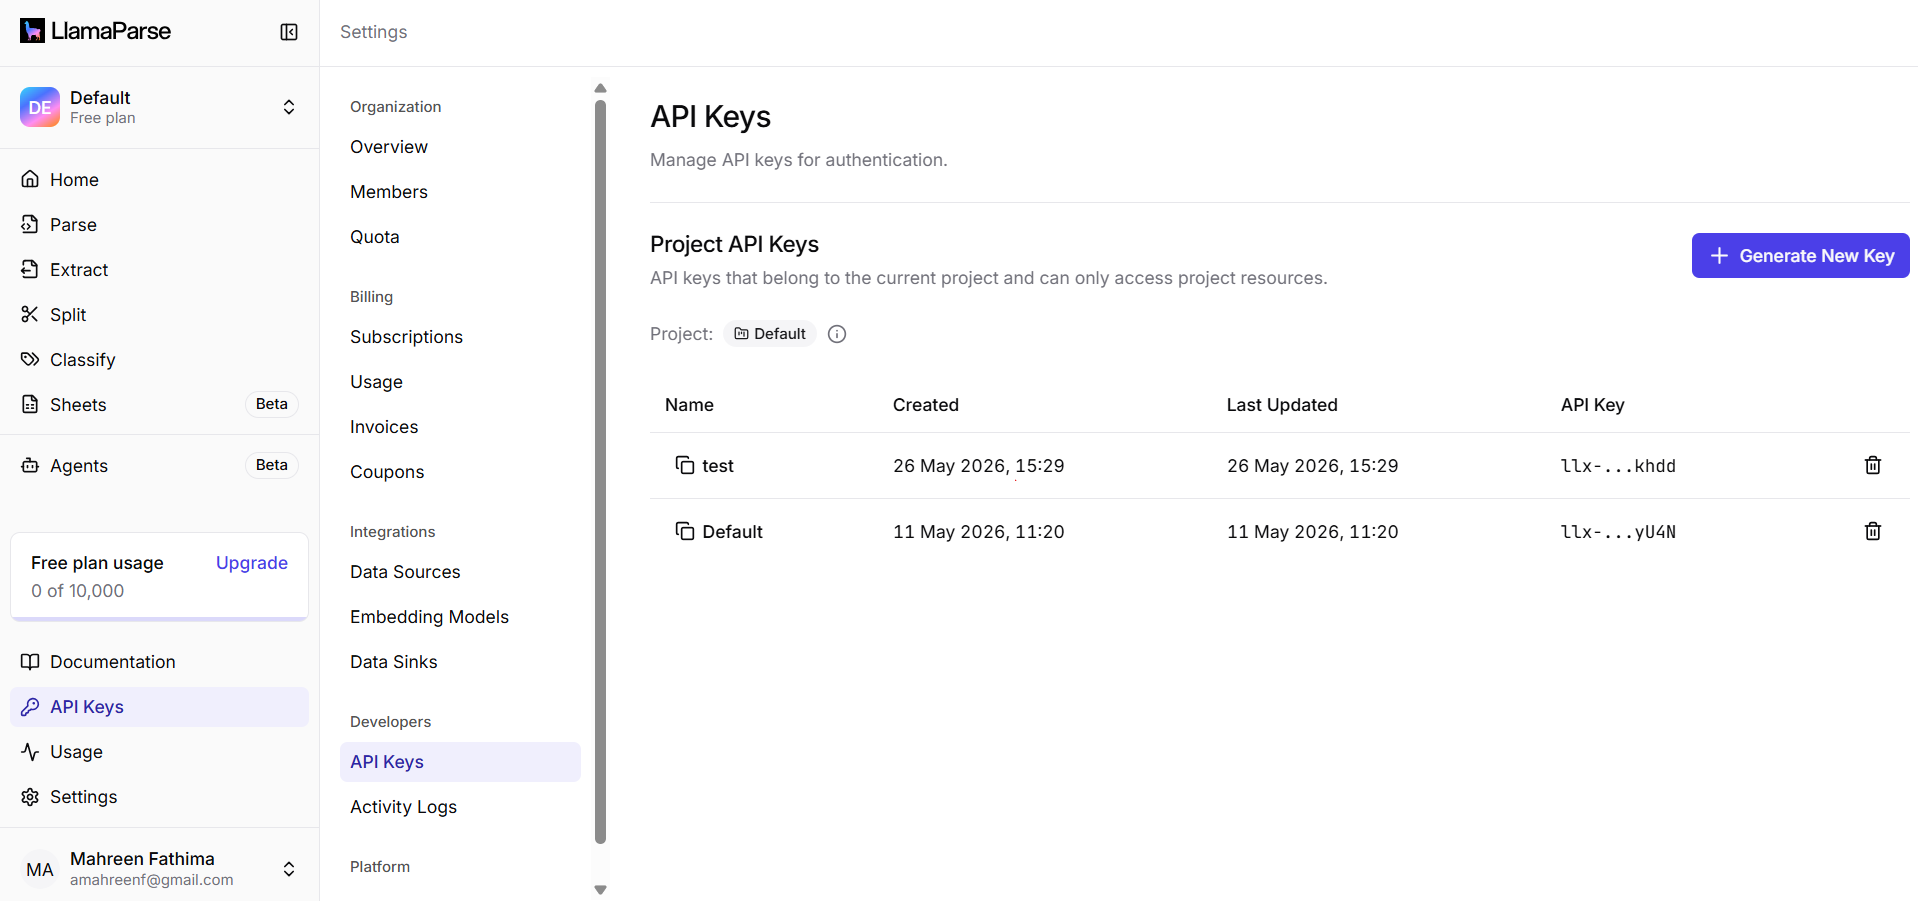1918x901 pixels.
Task: Click the free plan usage progress bar
Action: coord(160,619)
